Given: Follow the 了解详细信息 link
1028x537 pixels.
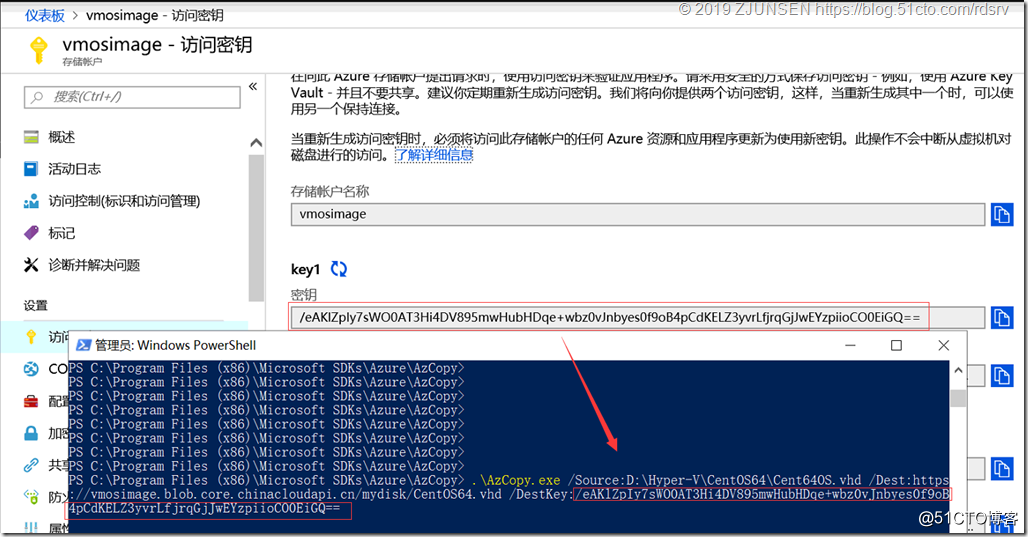Looking at the screenshot, I should pos(434,155).
